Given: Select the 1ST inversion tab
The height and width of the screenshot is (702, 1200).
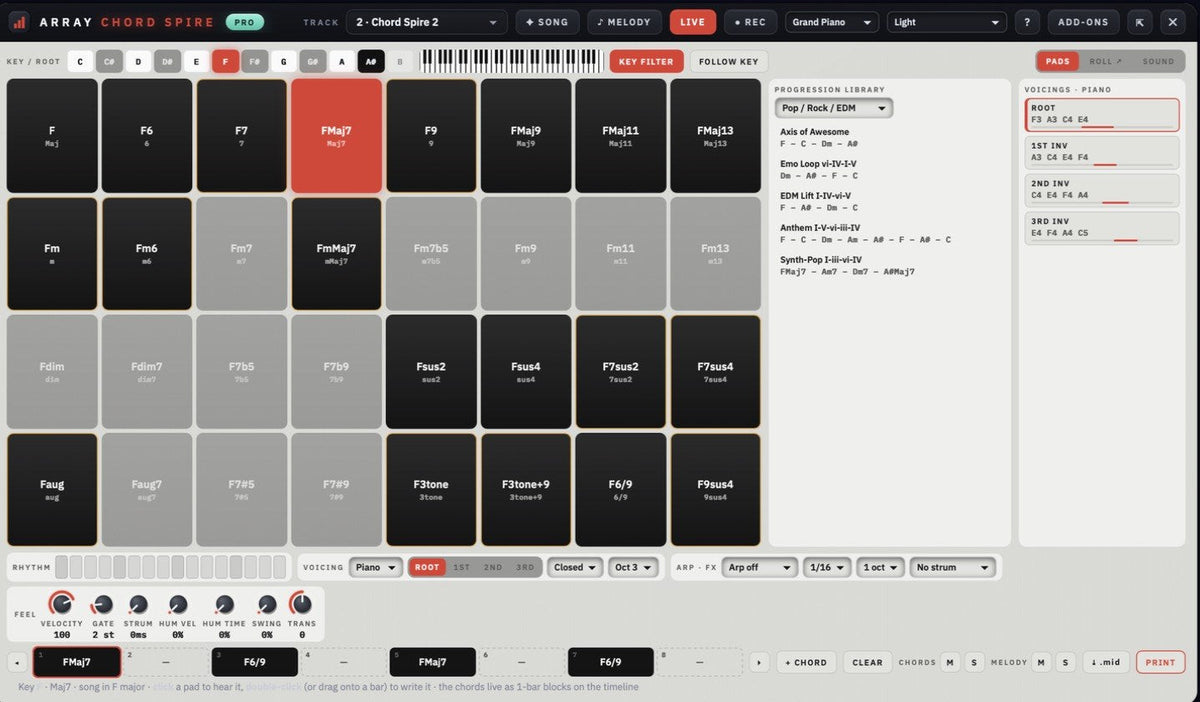Looking at the screenshot, I should coord(461,567).
